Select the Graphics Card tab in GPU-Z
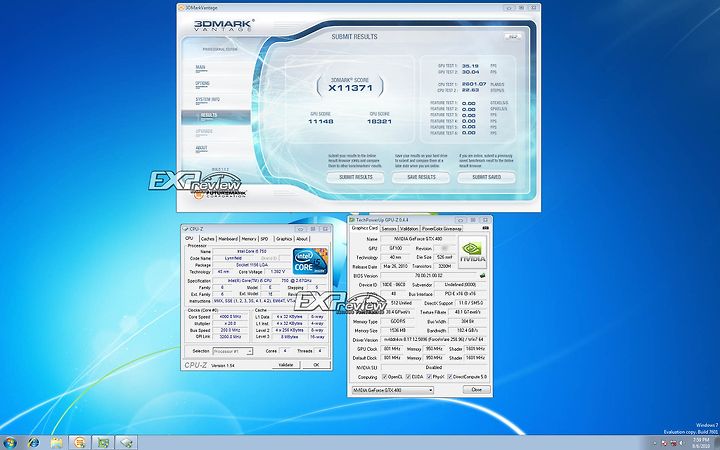This screenshot has height=450, width=720. tap(365, 228)
